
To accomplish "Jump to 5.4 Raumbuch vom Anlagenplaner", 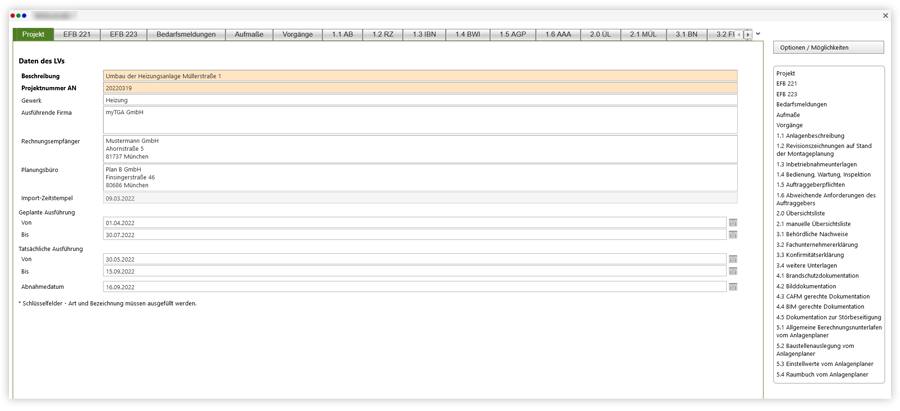I will 824,374.
